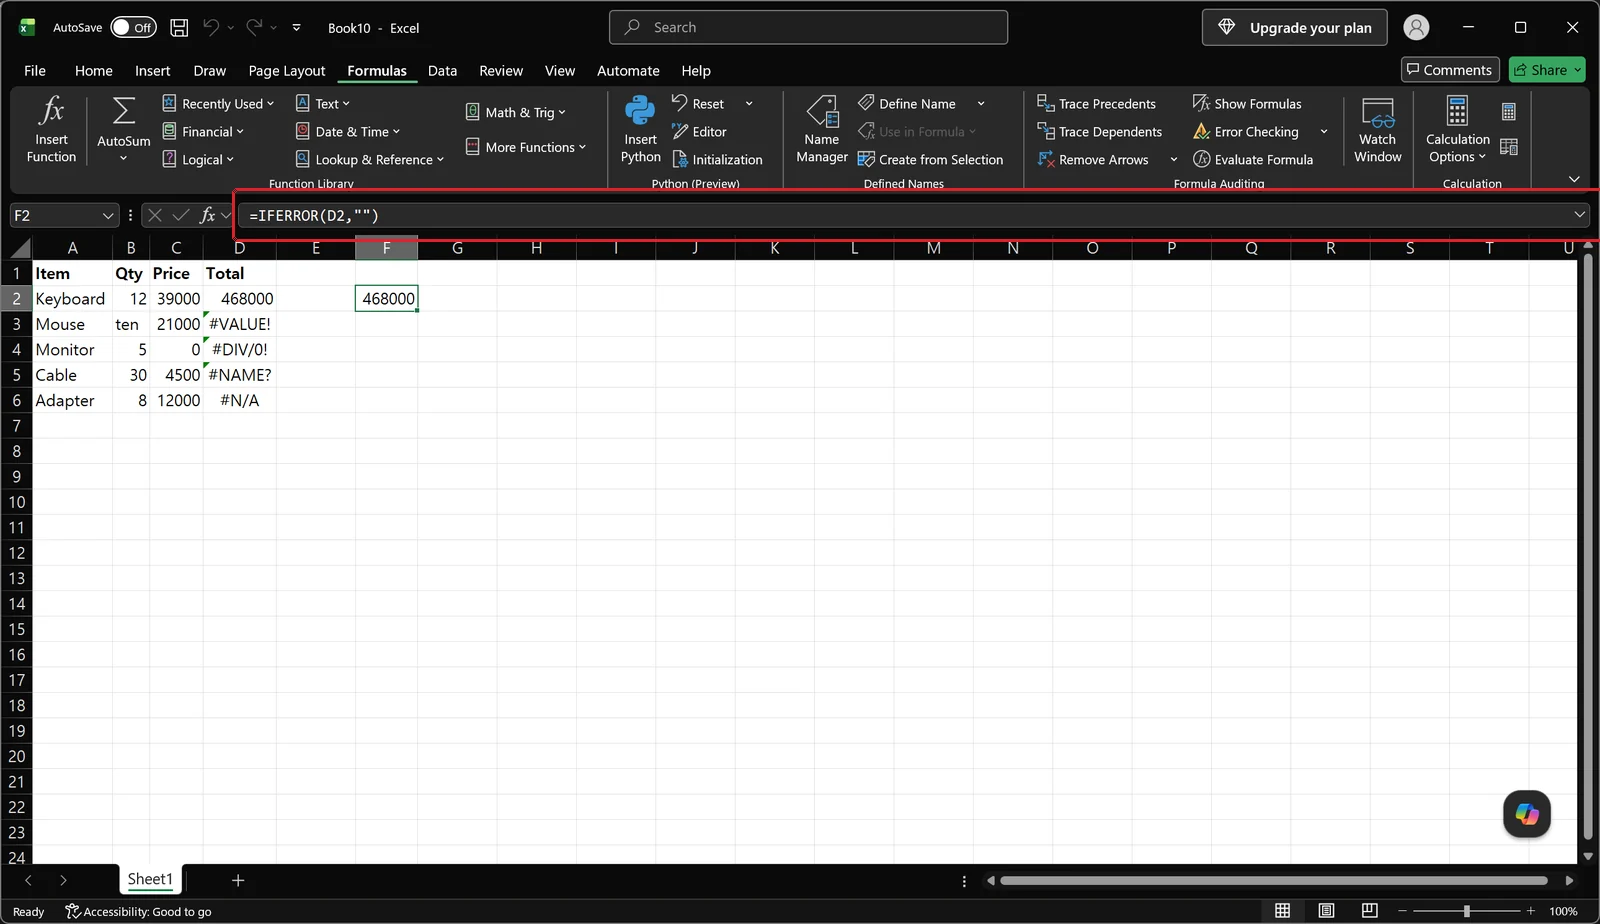Open the More Functions dropdown
The height and width of the screenshot is (924, 1600).
(x=526, y=147)
